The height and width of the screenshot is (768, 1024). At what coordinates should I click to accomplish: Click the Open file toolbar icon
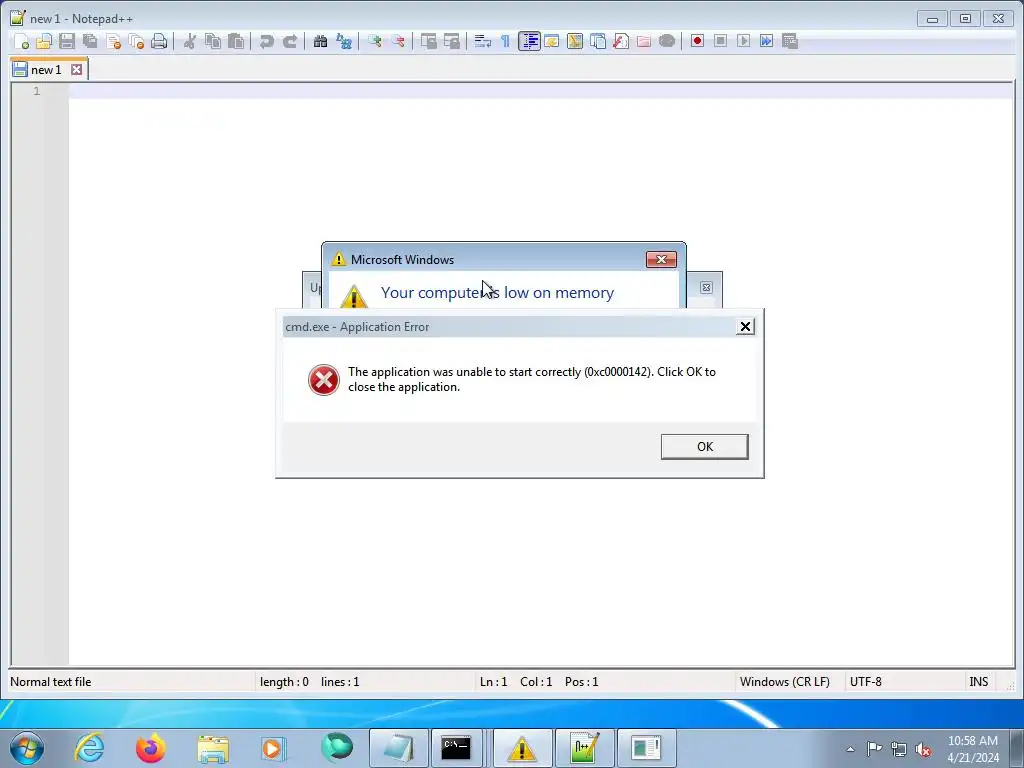(x=44, y=42)
